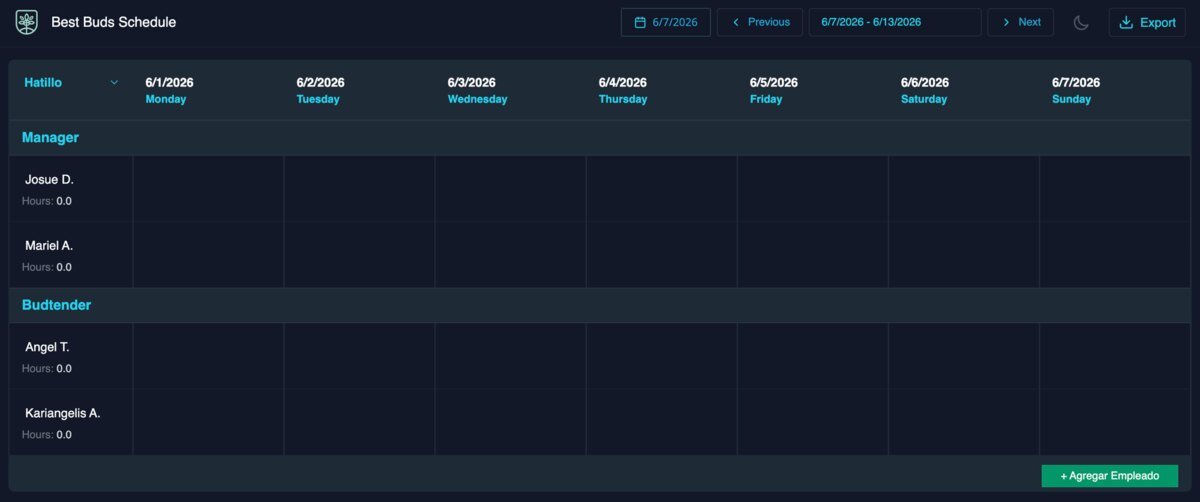Click Josue D.'s Saturday shift cell
The image size is (1200, 502).
point(964,189)
